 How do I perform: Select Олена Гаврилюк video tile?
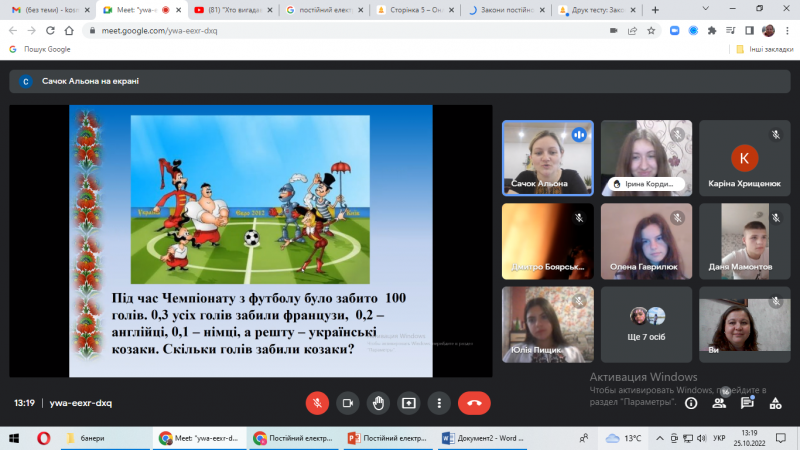click(x=646, y=241)
